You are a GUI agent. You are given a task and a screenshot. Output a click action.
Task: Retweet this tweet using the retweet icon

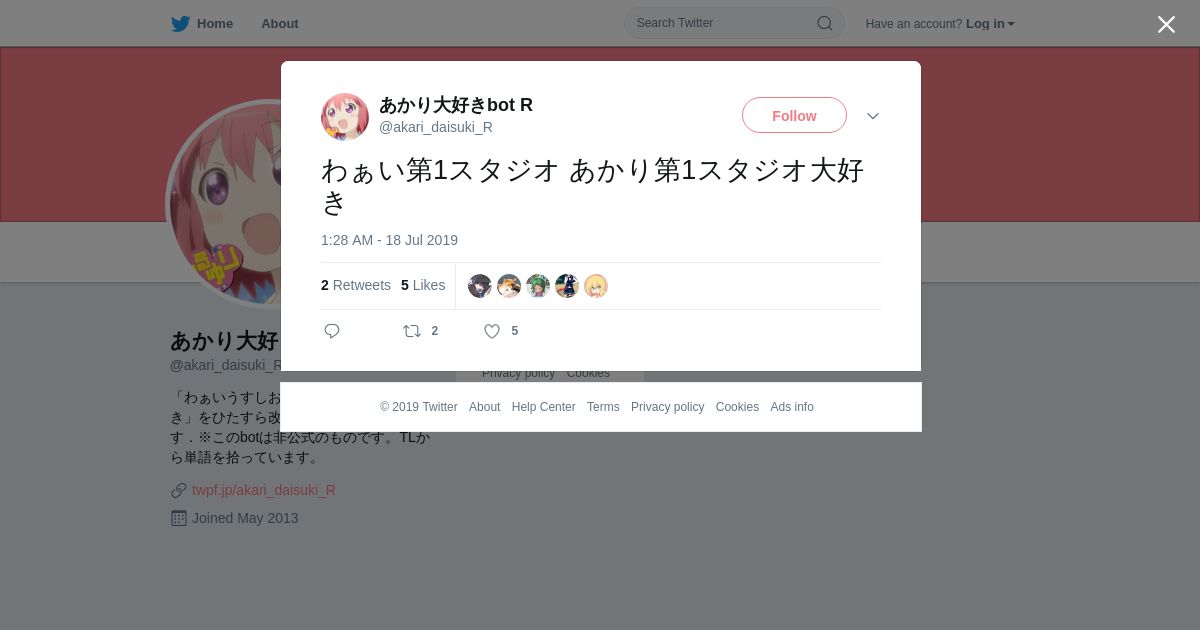(x=412, y=331)
